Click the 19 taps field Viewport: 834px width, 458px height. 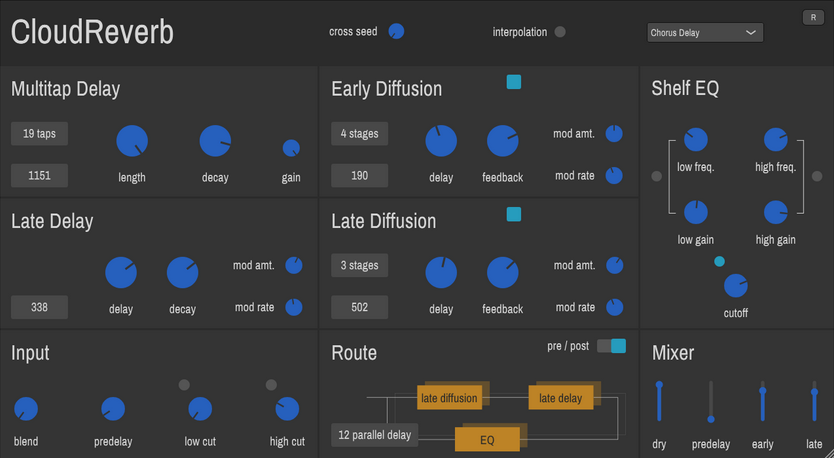tap(39, 134)
